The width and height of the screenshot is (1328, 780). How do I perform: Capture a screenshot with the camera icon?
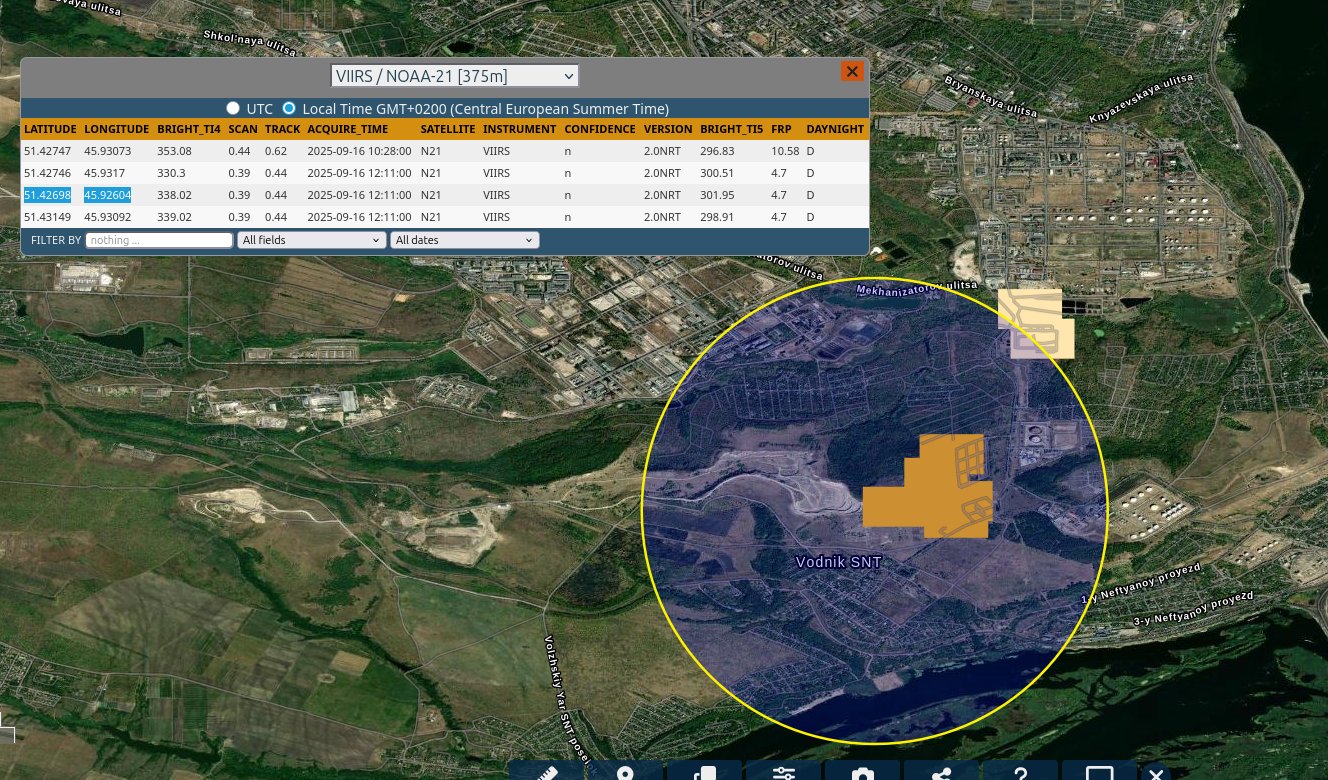(x=862, y=773)
